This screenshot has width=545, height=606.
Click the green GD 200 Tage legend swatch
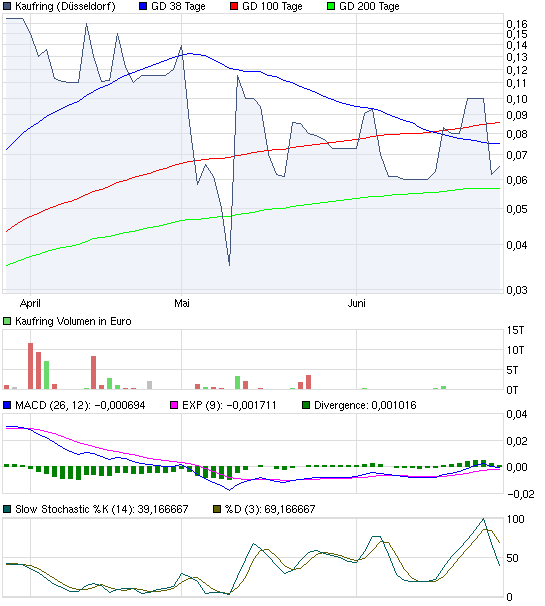pyautogui.click(x=331, y=6)
